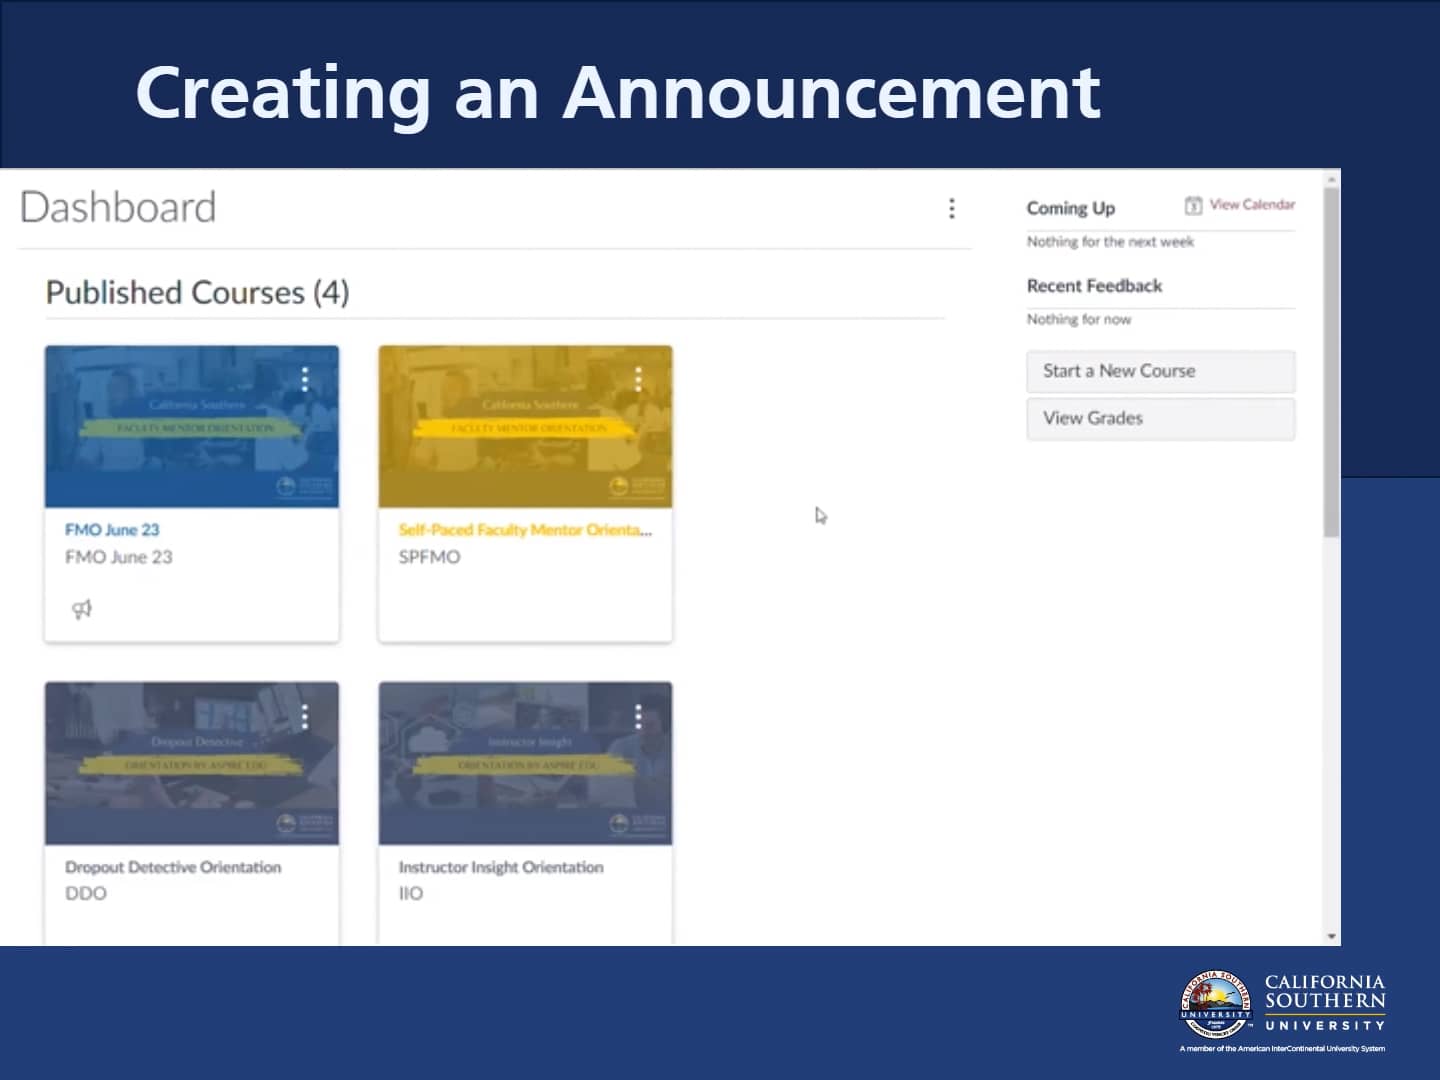Click the Start a New Course button
The image size is (1440, 1080).
[x=1161, y=371]
